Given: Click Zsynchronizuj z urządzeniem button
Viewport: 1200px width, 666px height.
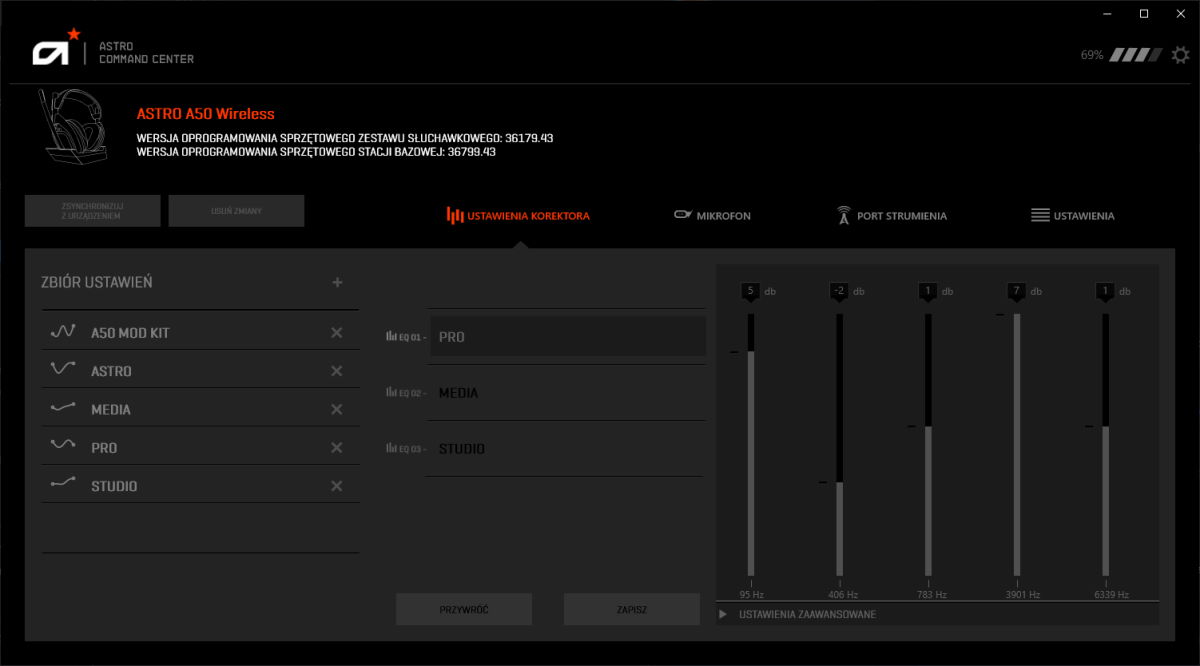Looking at the screenshot, I should coord(92,211).
